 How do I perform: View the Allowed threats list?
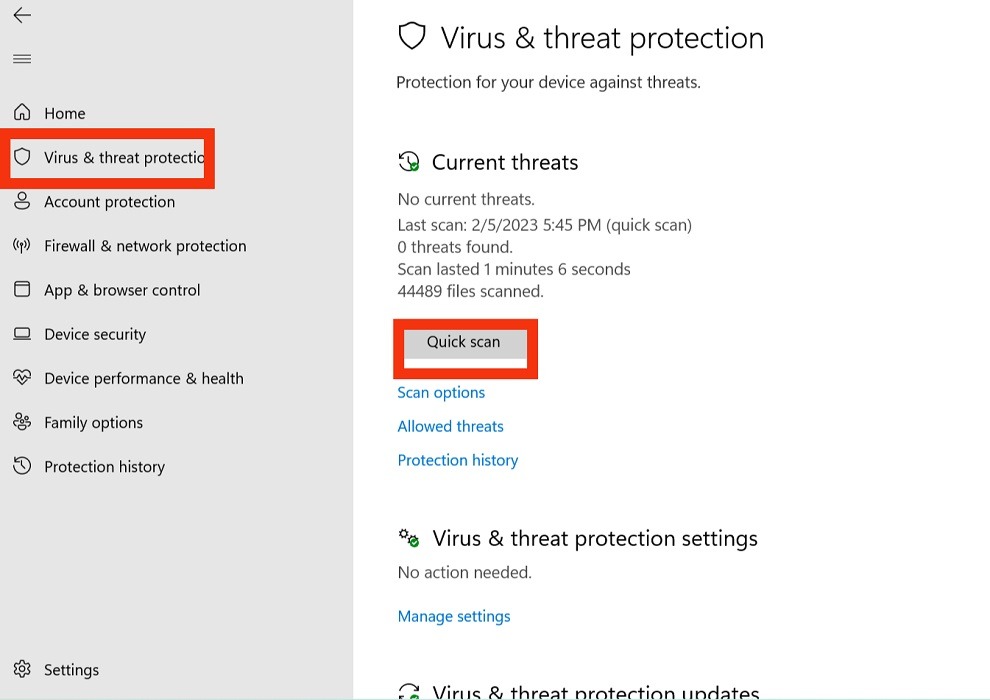pyautogui.click(x=450, y=426)
